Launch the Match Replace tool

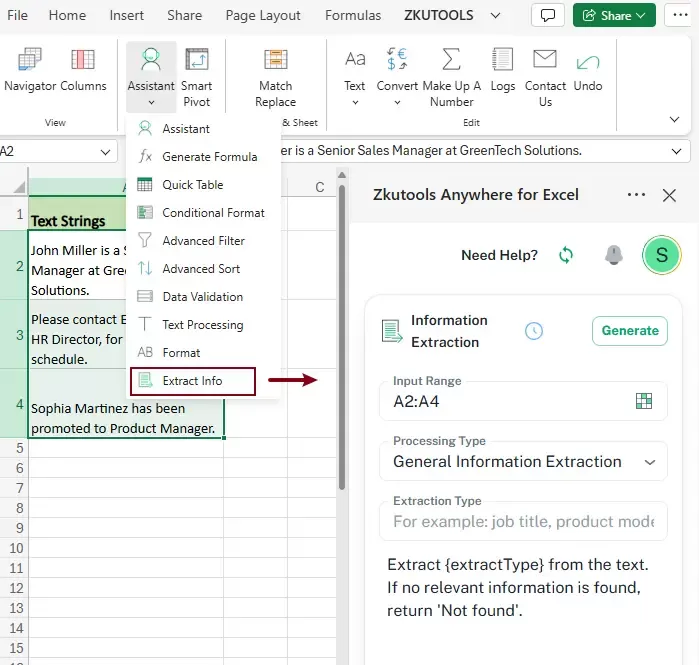pyautogui.click(x=275, y=59)
